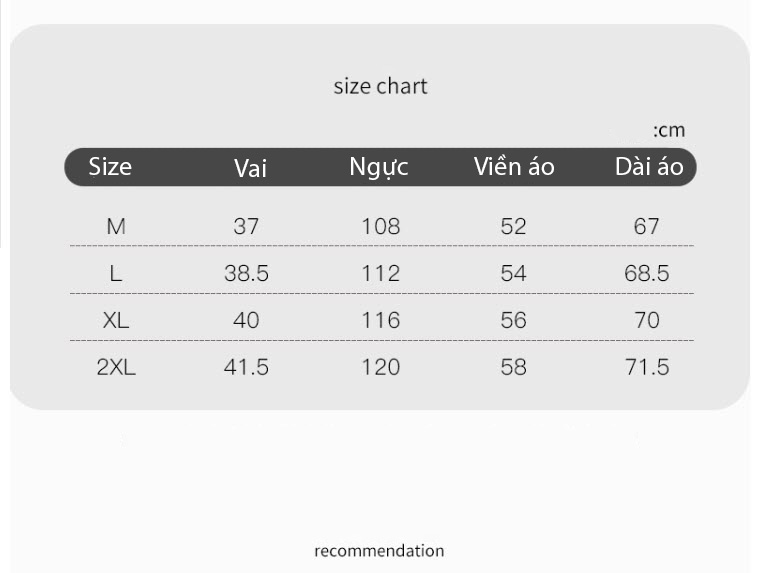Select the 71.5 length value

(647, 367)
